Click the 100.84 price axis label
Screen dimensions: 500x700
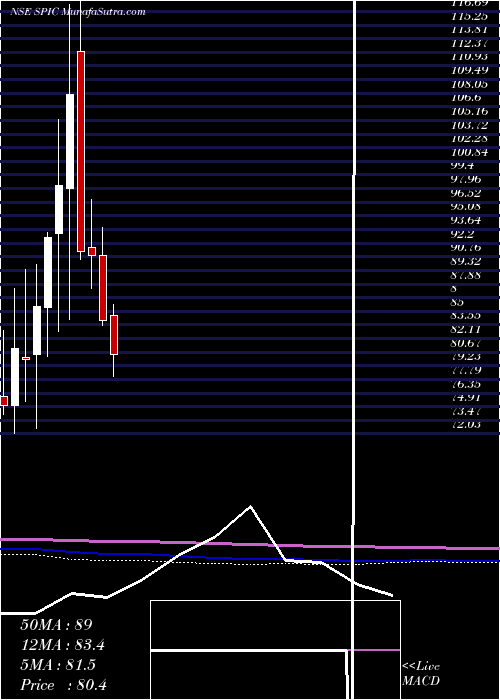click(x=470, y=152)
